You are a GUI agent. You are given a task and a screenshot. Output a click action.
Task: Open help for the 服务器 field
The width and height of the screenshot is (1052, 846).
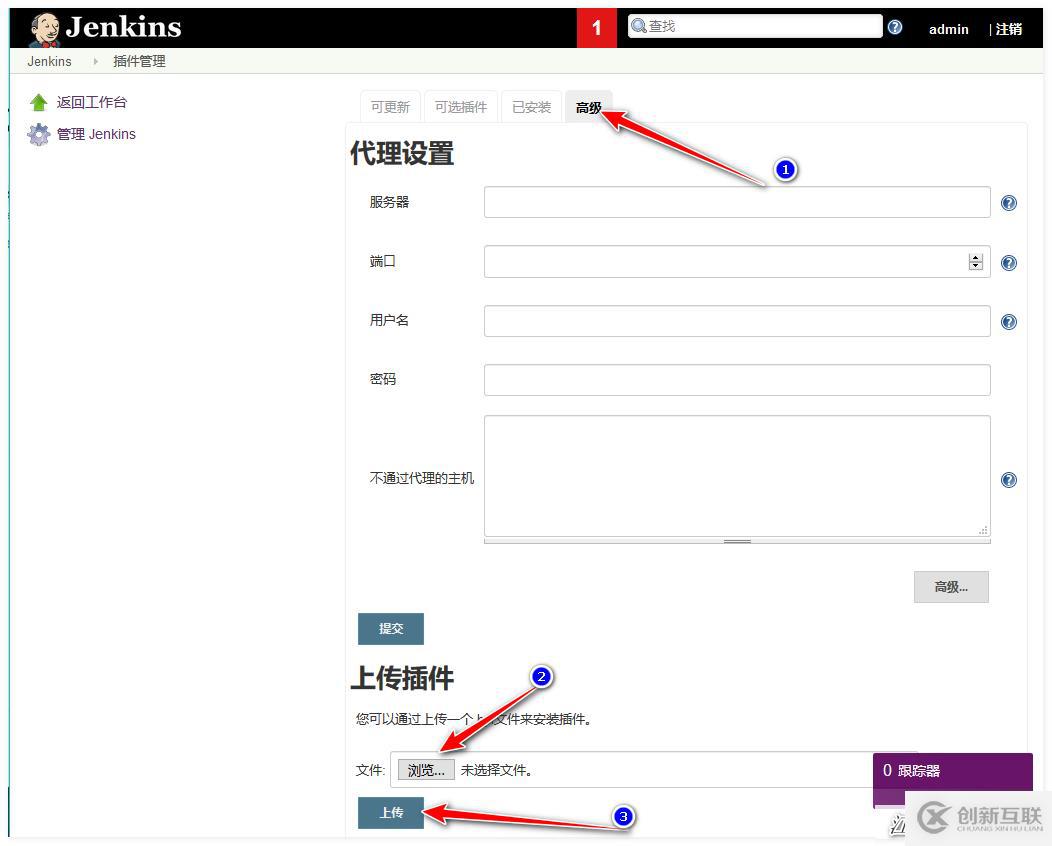click(1008, 203)
